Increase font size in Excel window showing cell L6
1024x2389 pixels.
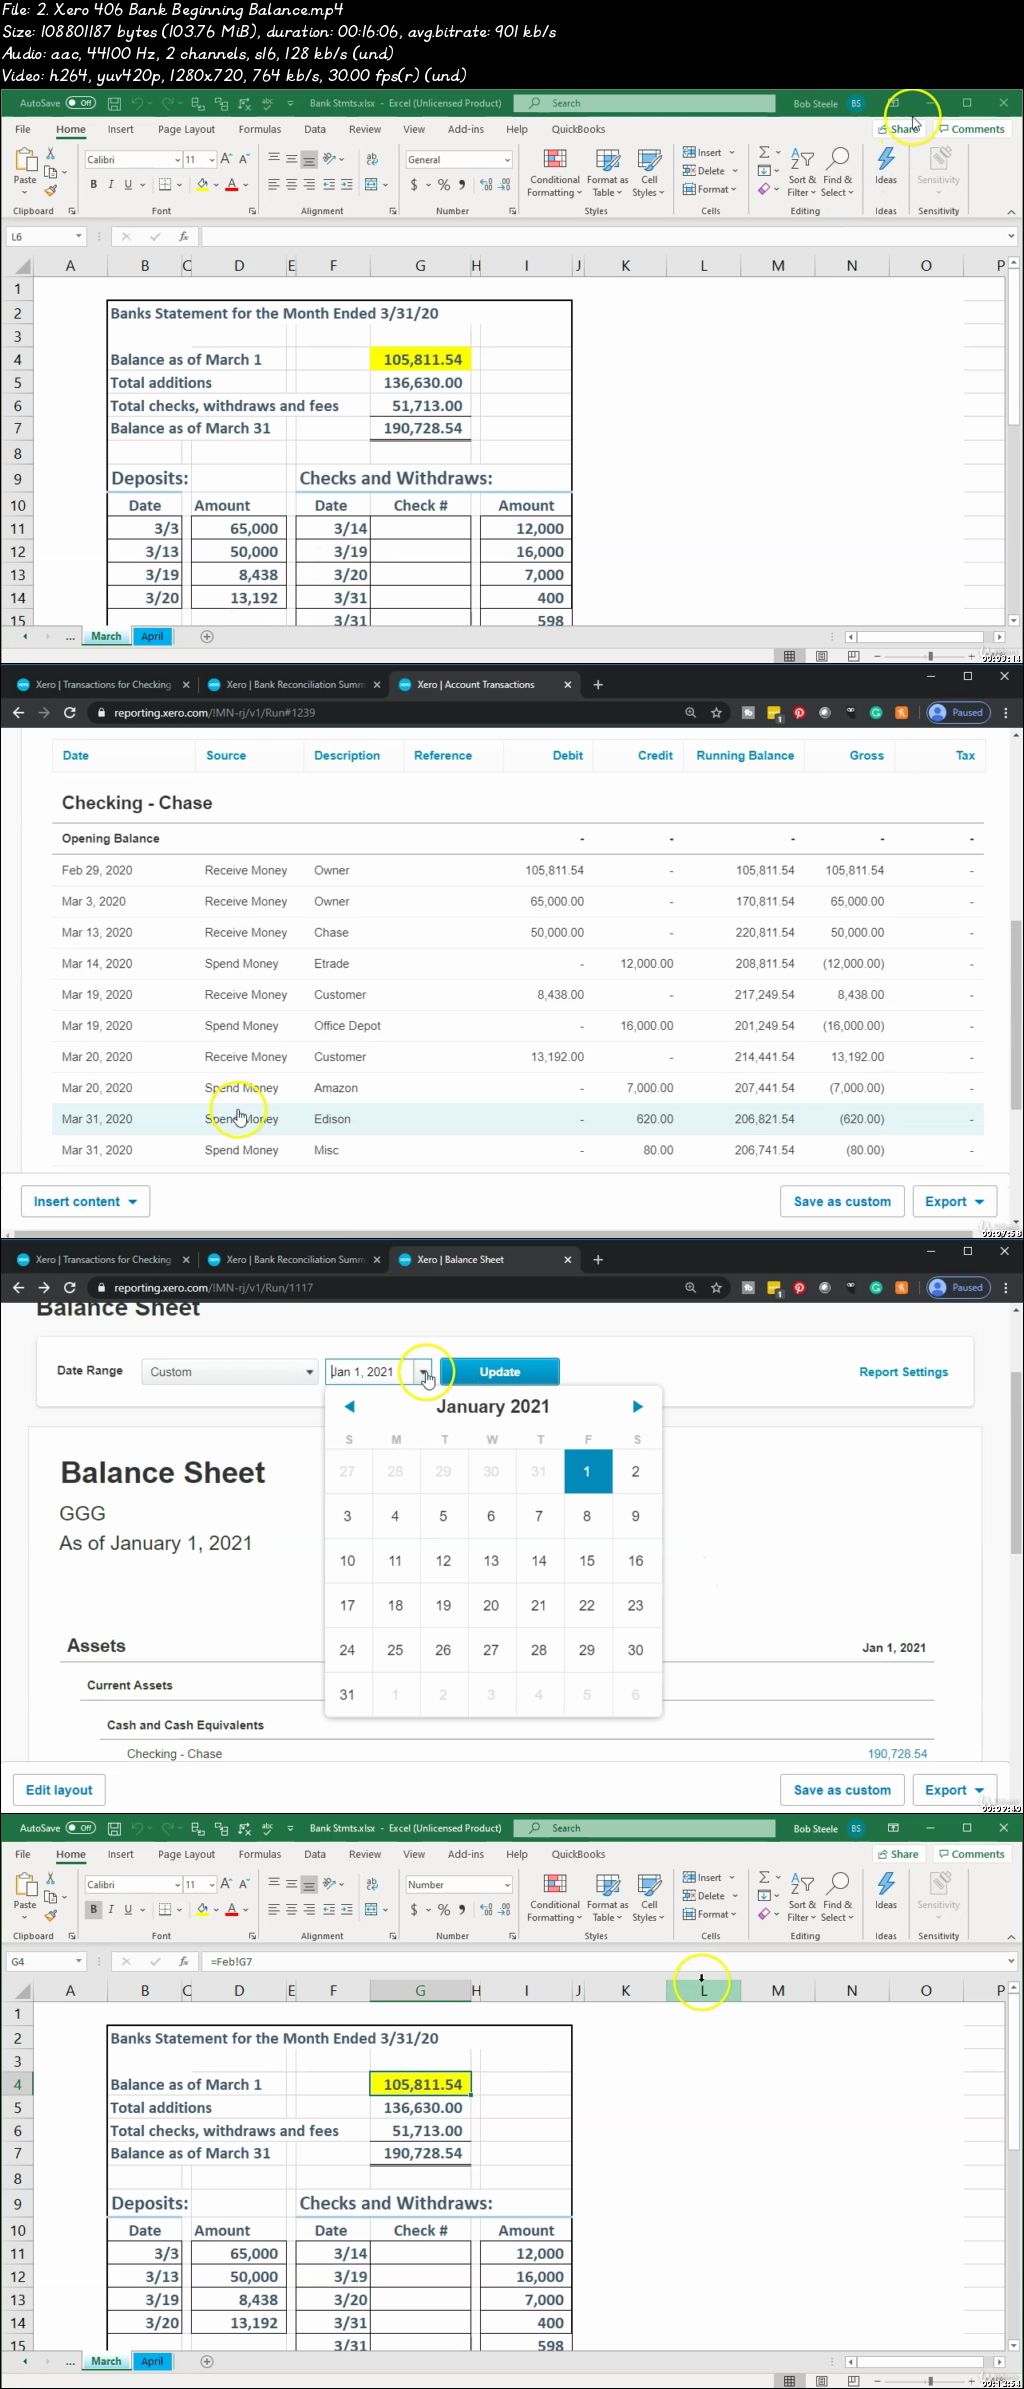[227, 159]
